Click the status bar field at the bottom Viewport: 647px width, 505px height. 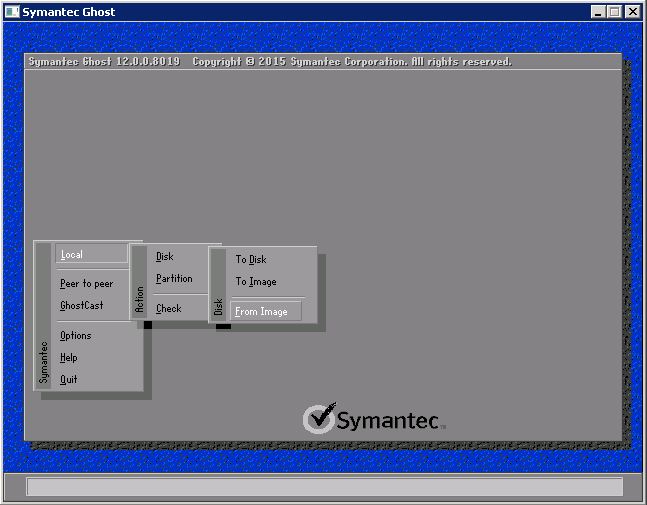pos(324,487)
